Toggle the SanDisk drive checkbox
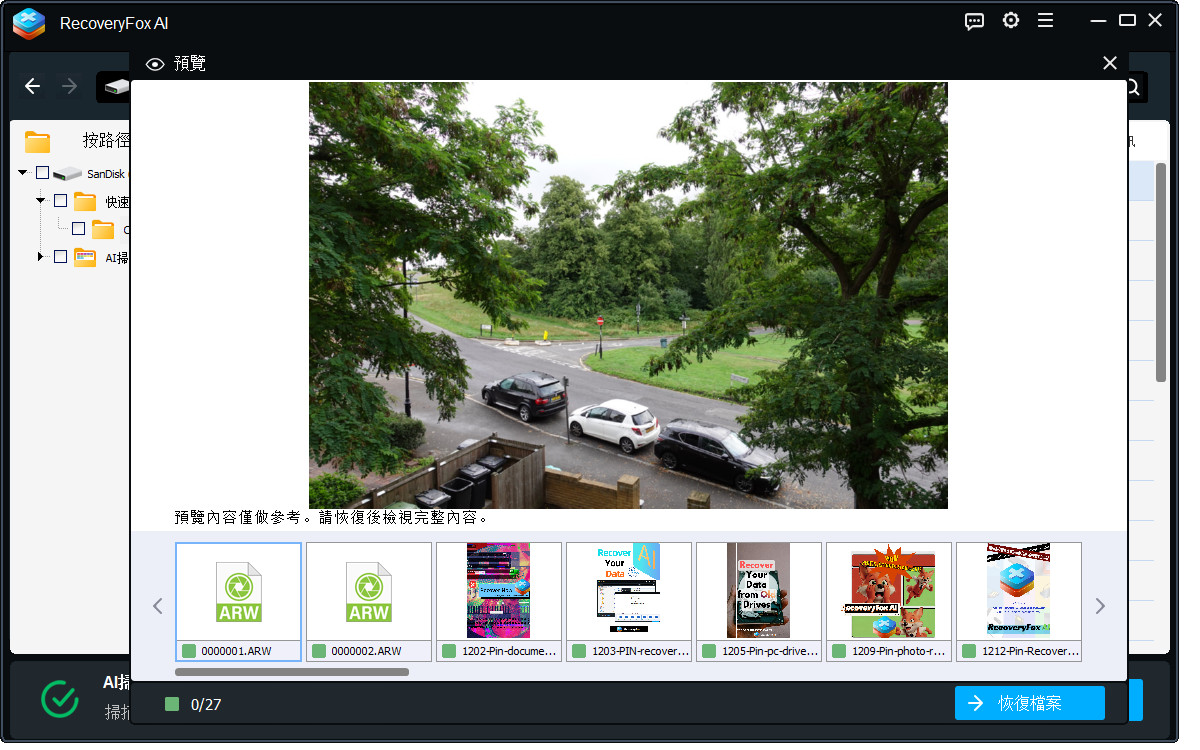Screen dimensions: 1200x750 [x=42, y=173]
